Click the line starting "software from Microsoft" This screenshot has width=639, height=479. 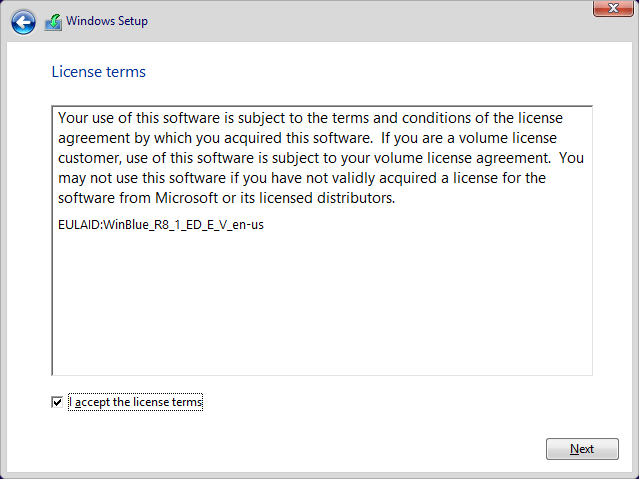pyautogui.click(x=227, y=198)
